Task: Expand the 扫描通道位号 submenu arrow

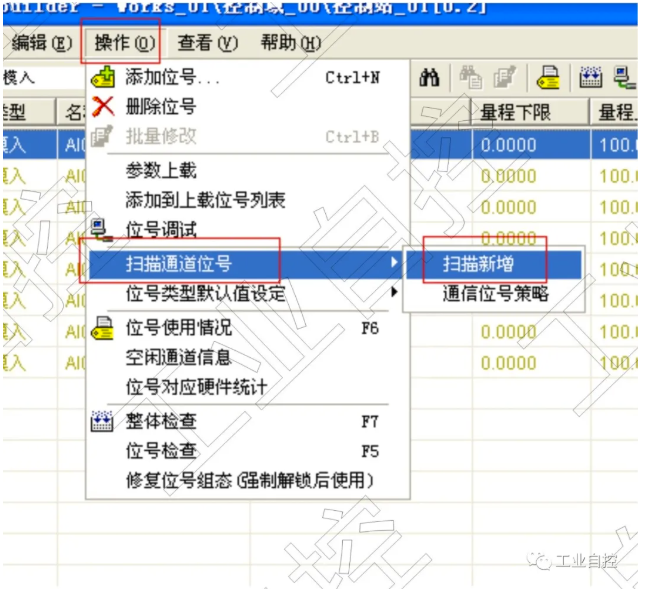Action: point(394,264)
